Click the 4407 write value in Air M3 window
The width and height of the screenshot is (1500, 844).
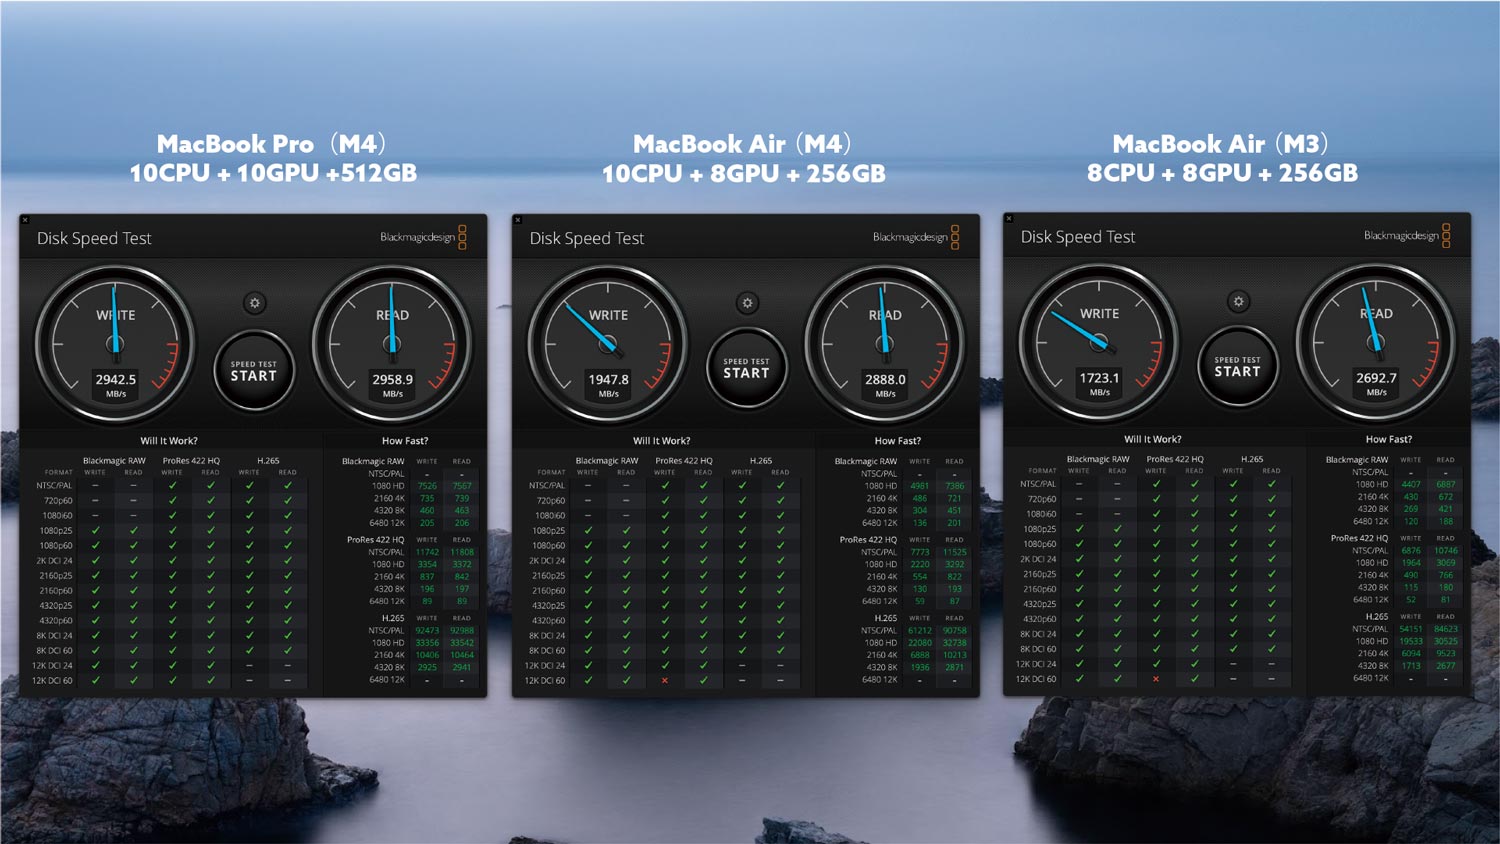[x=1411, y=484]
